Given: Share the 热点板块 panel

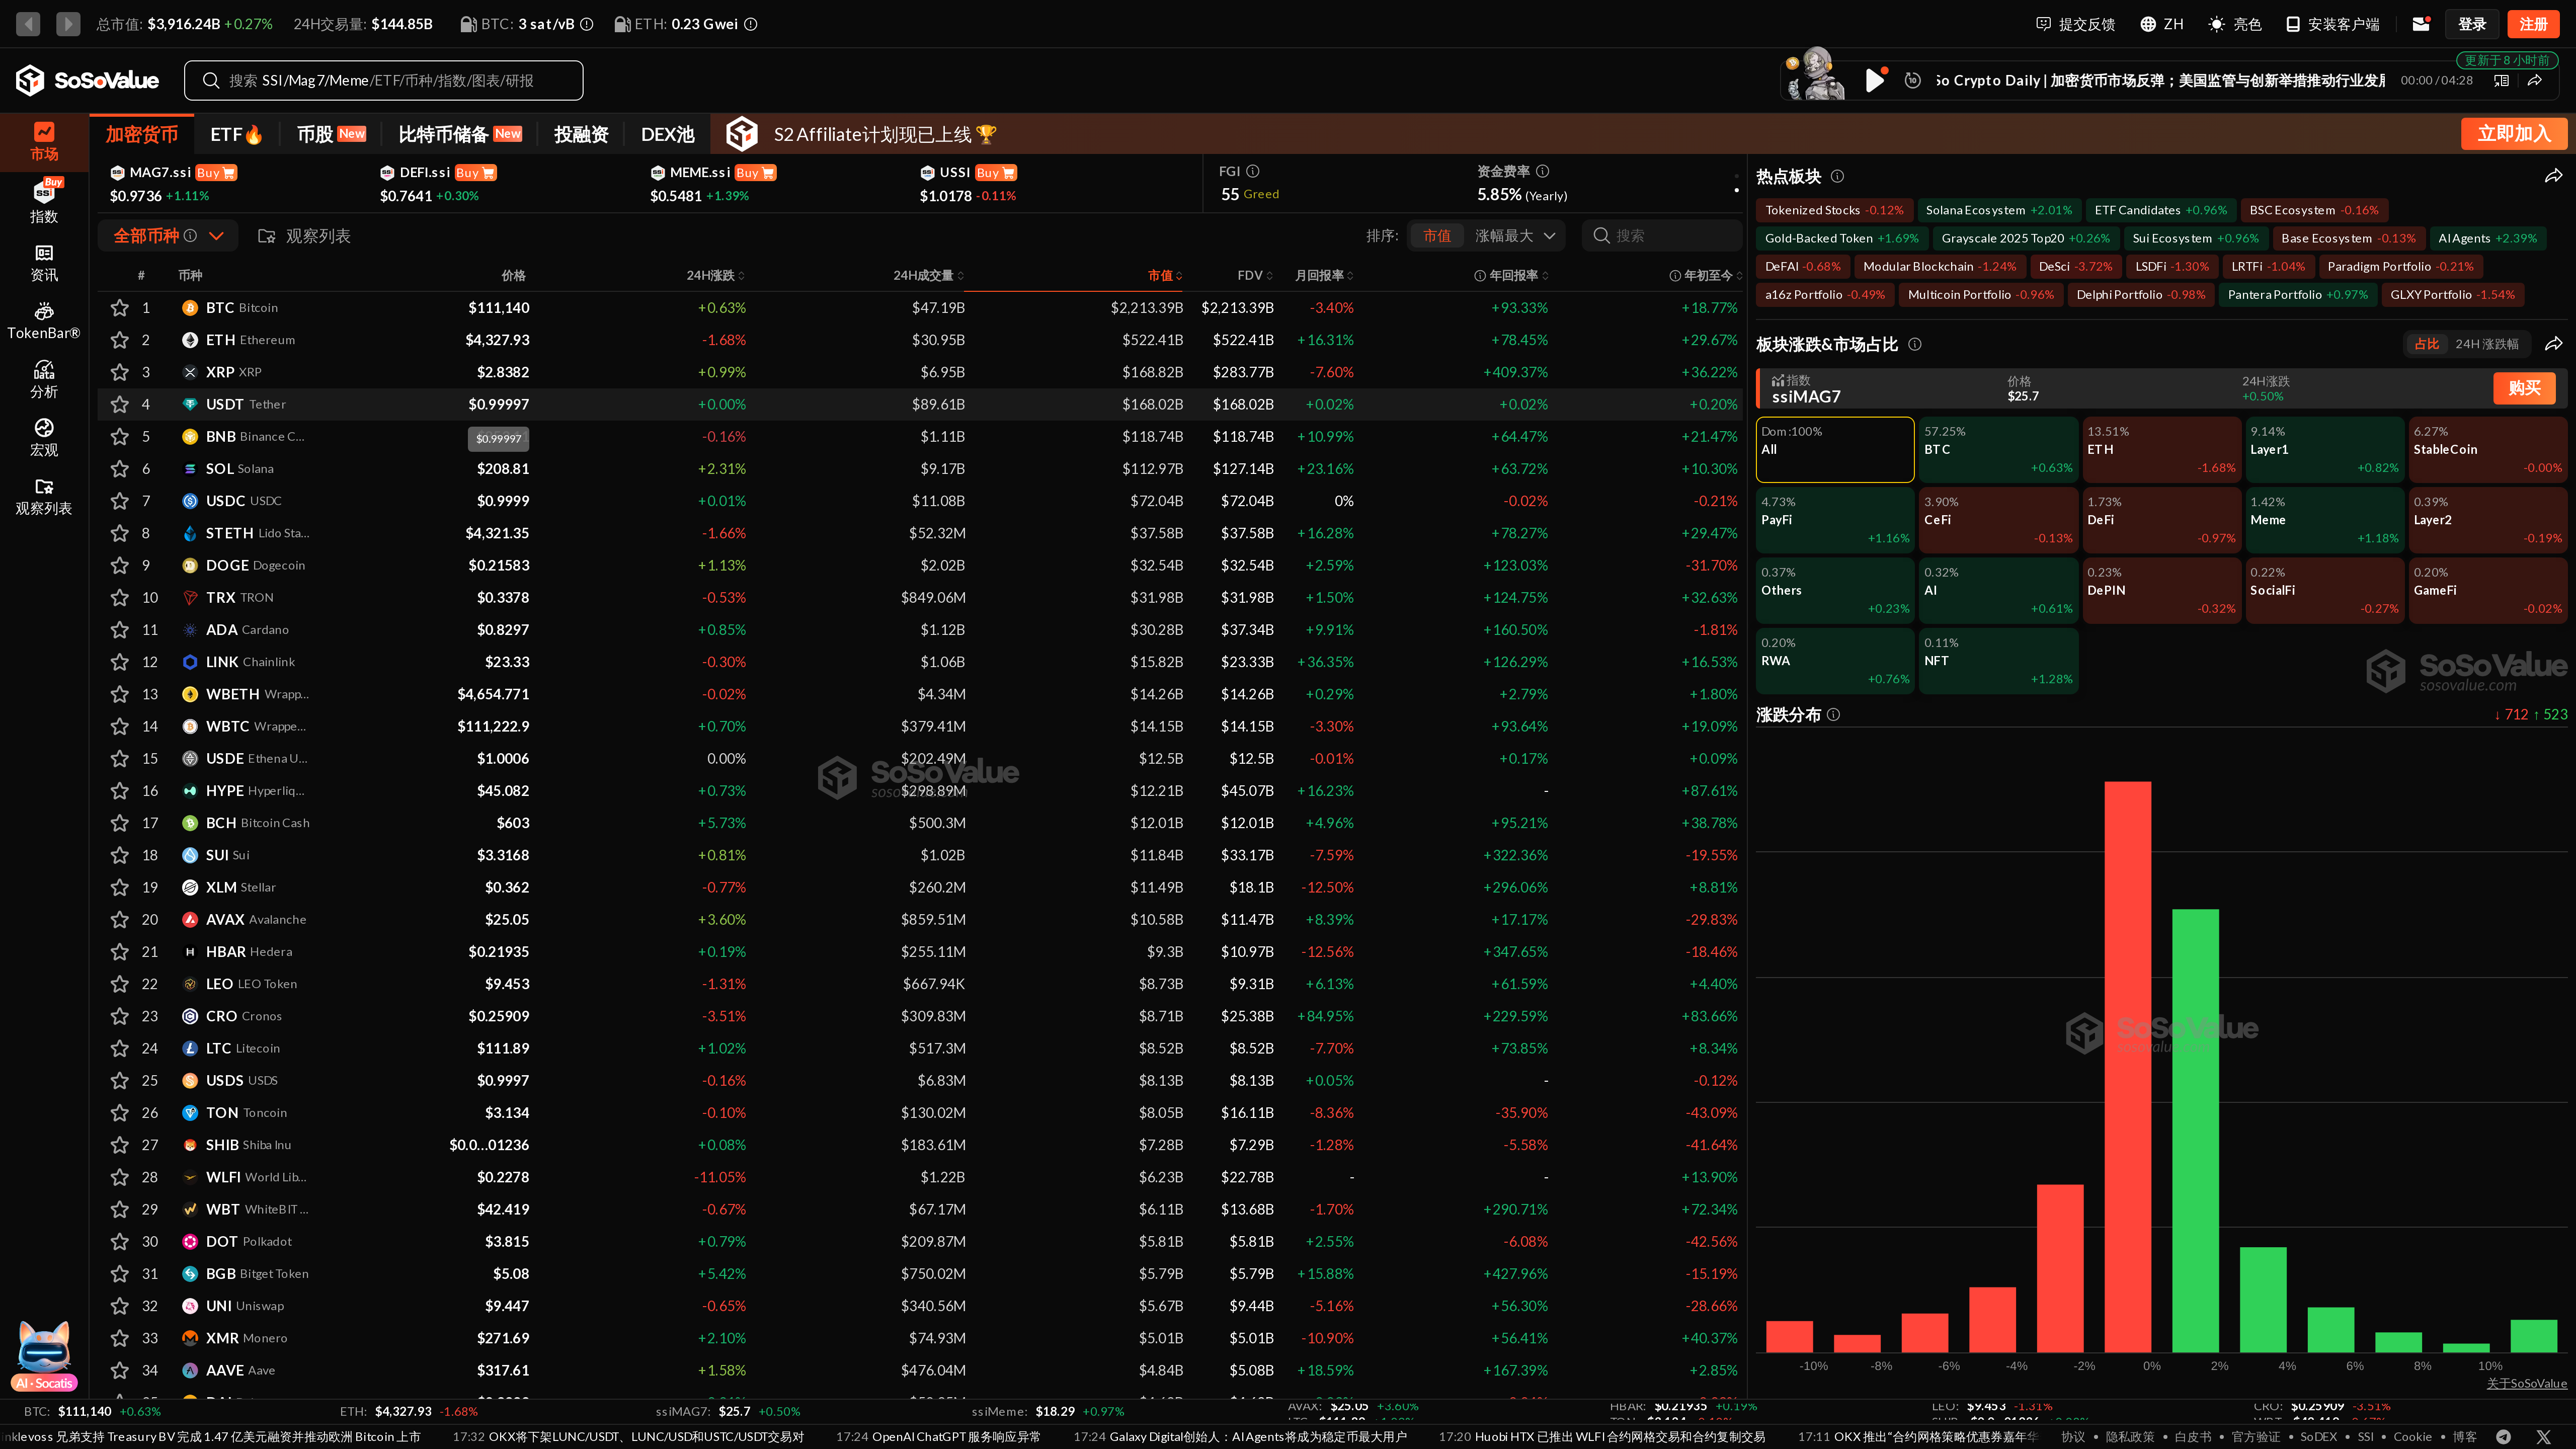Looking at the screenshot, I should coord(2553,176).
